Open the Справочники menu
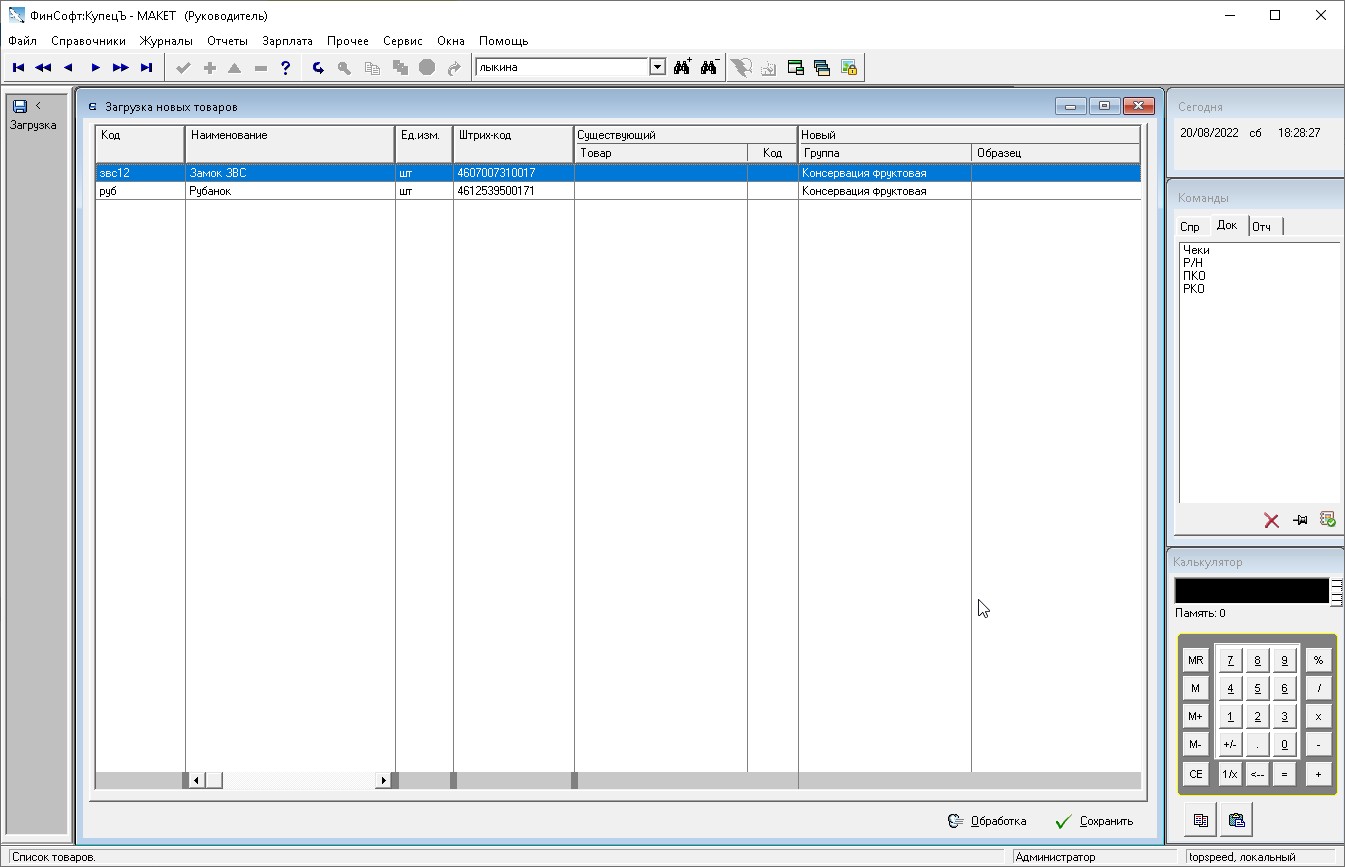The image size is (1345, 867). [x=88, y=41]
